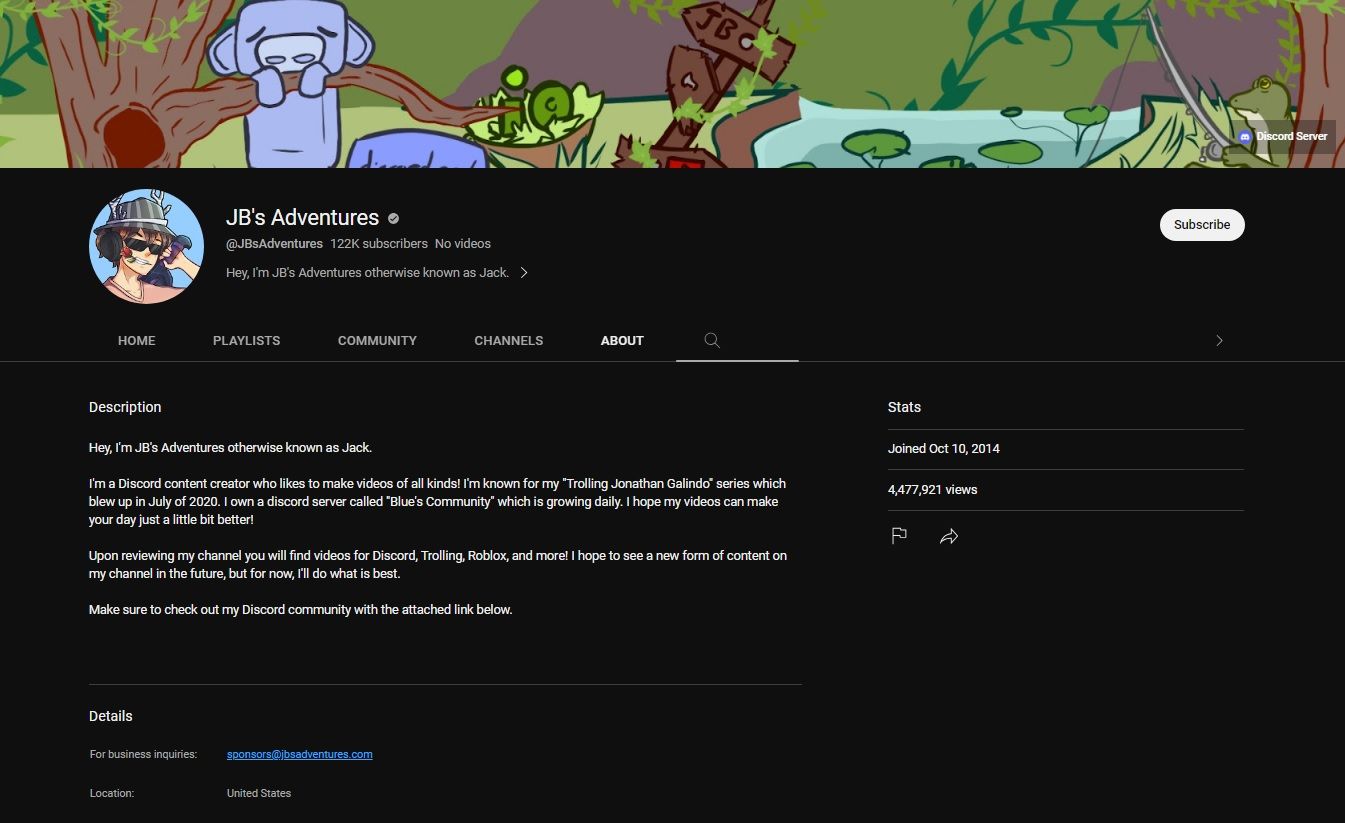
Task: Click the JB's Adventures profile avatar
Action: point(146,246)
